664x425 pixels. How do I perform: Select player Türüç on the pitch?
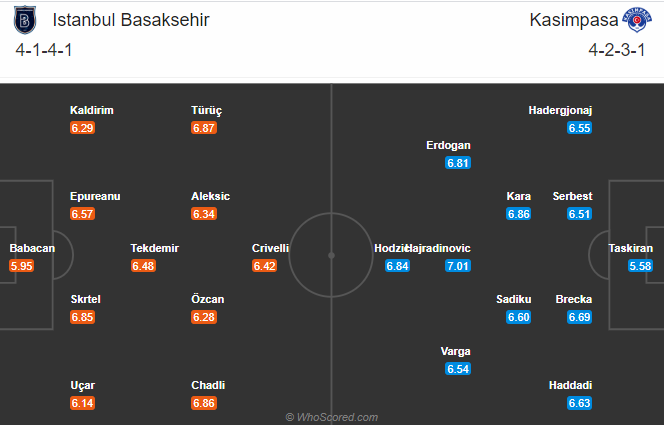206,111
